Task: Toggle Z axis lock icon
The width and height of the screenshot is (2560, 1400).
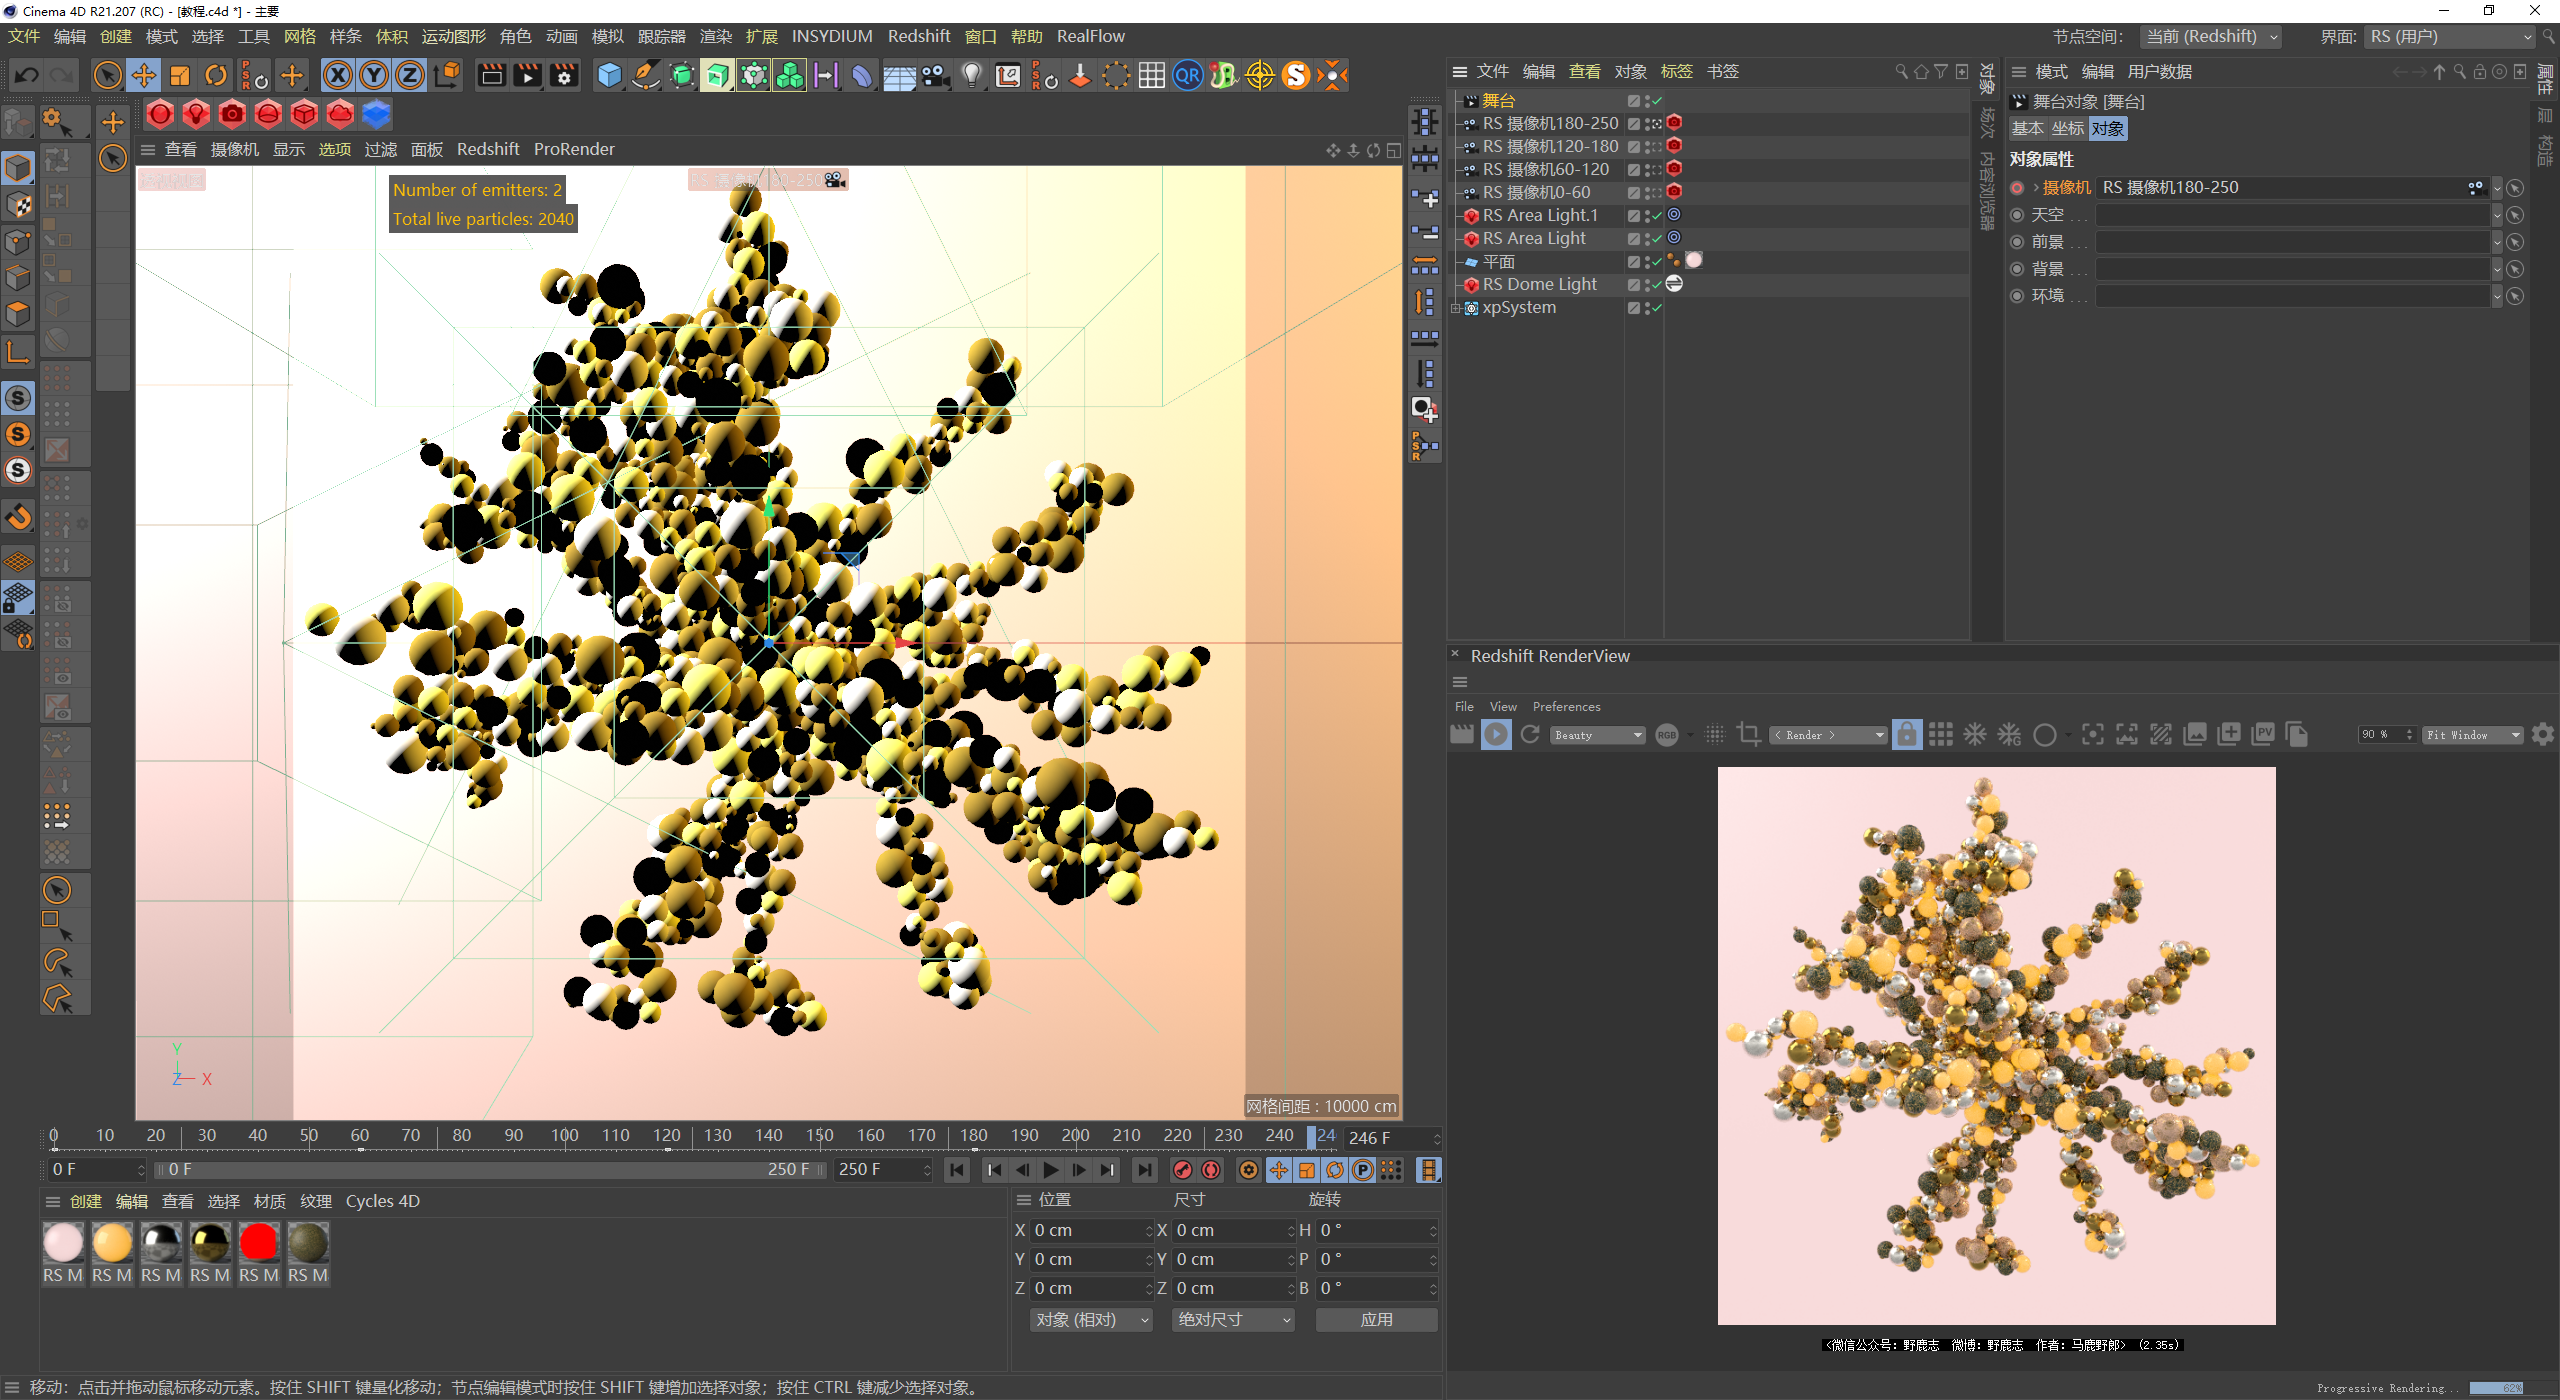Action: tap(410, 75)
